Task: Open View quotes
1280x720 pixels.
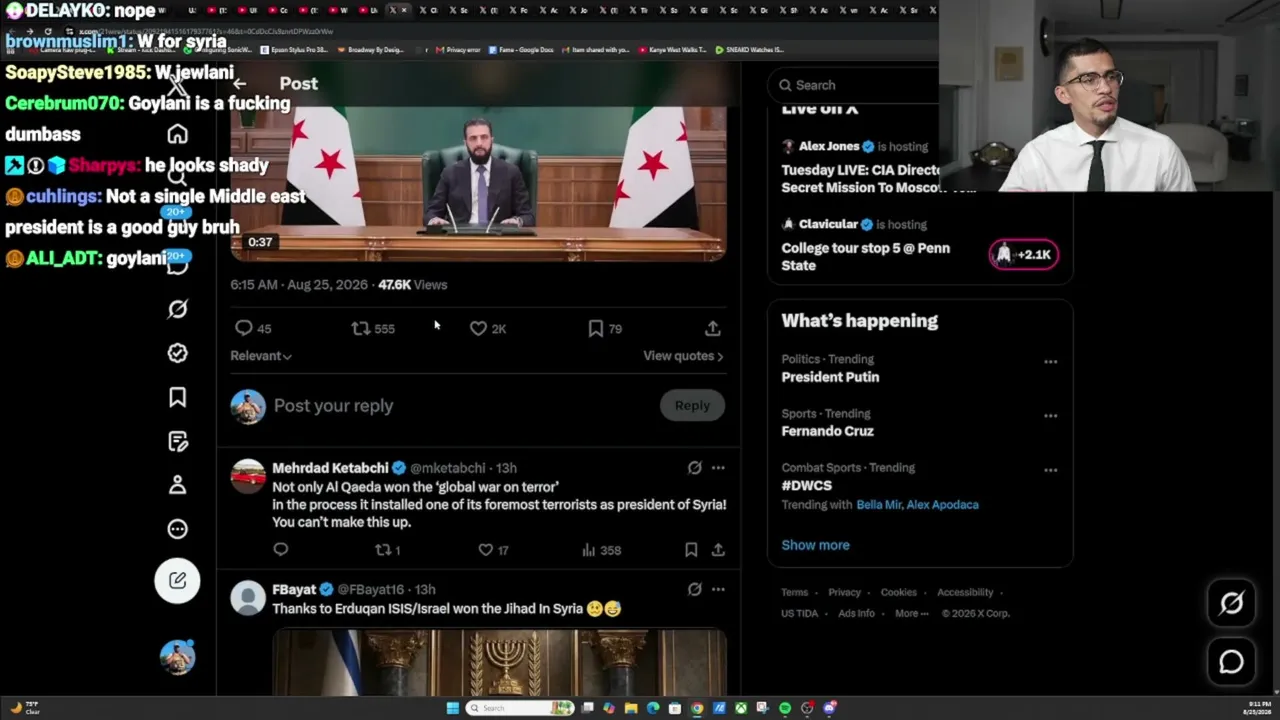Action: 683,356
